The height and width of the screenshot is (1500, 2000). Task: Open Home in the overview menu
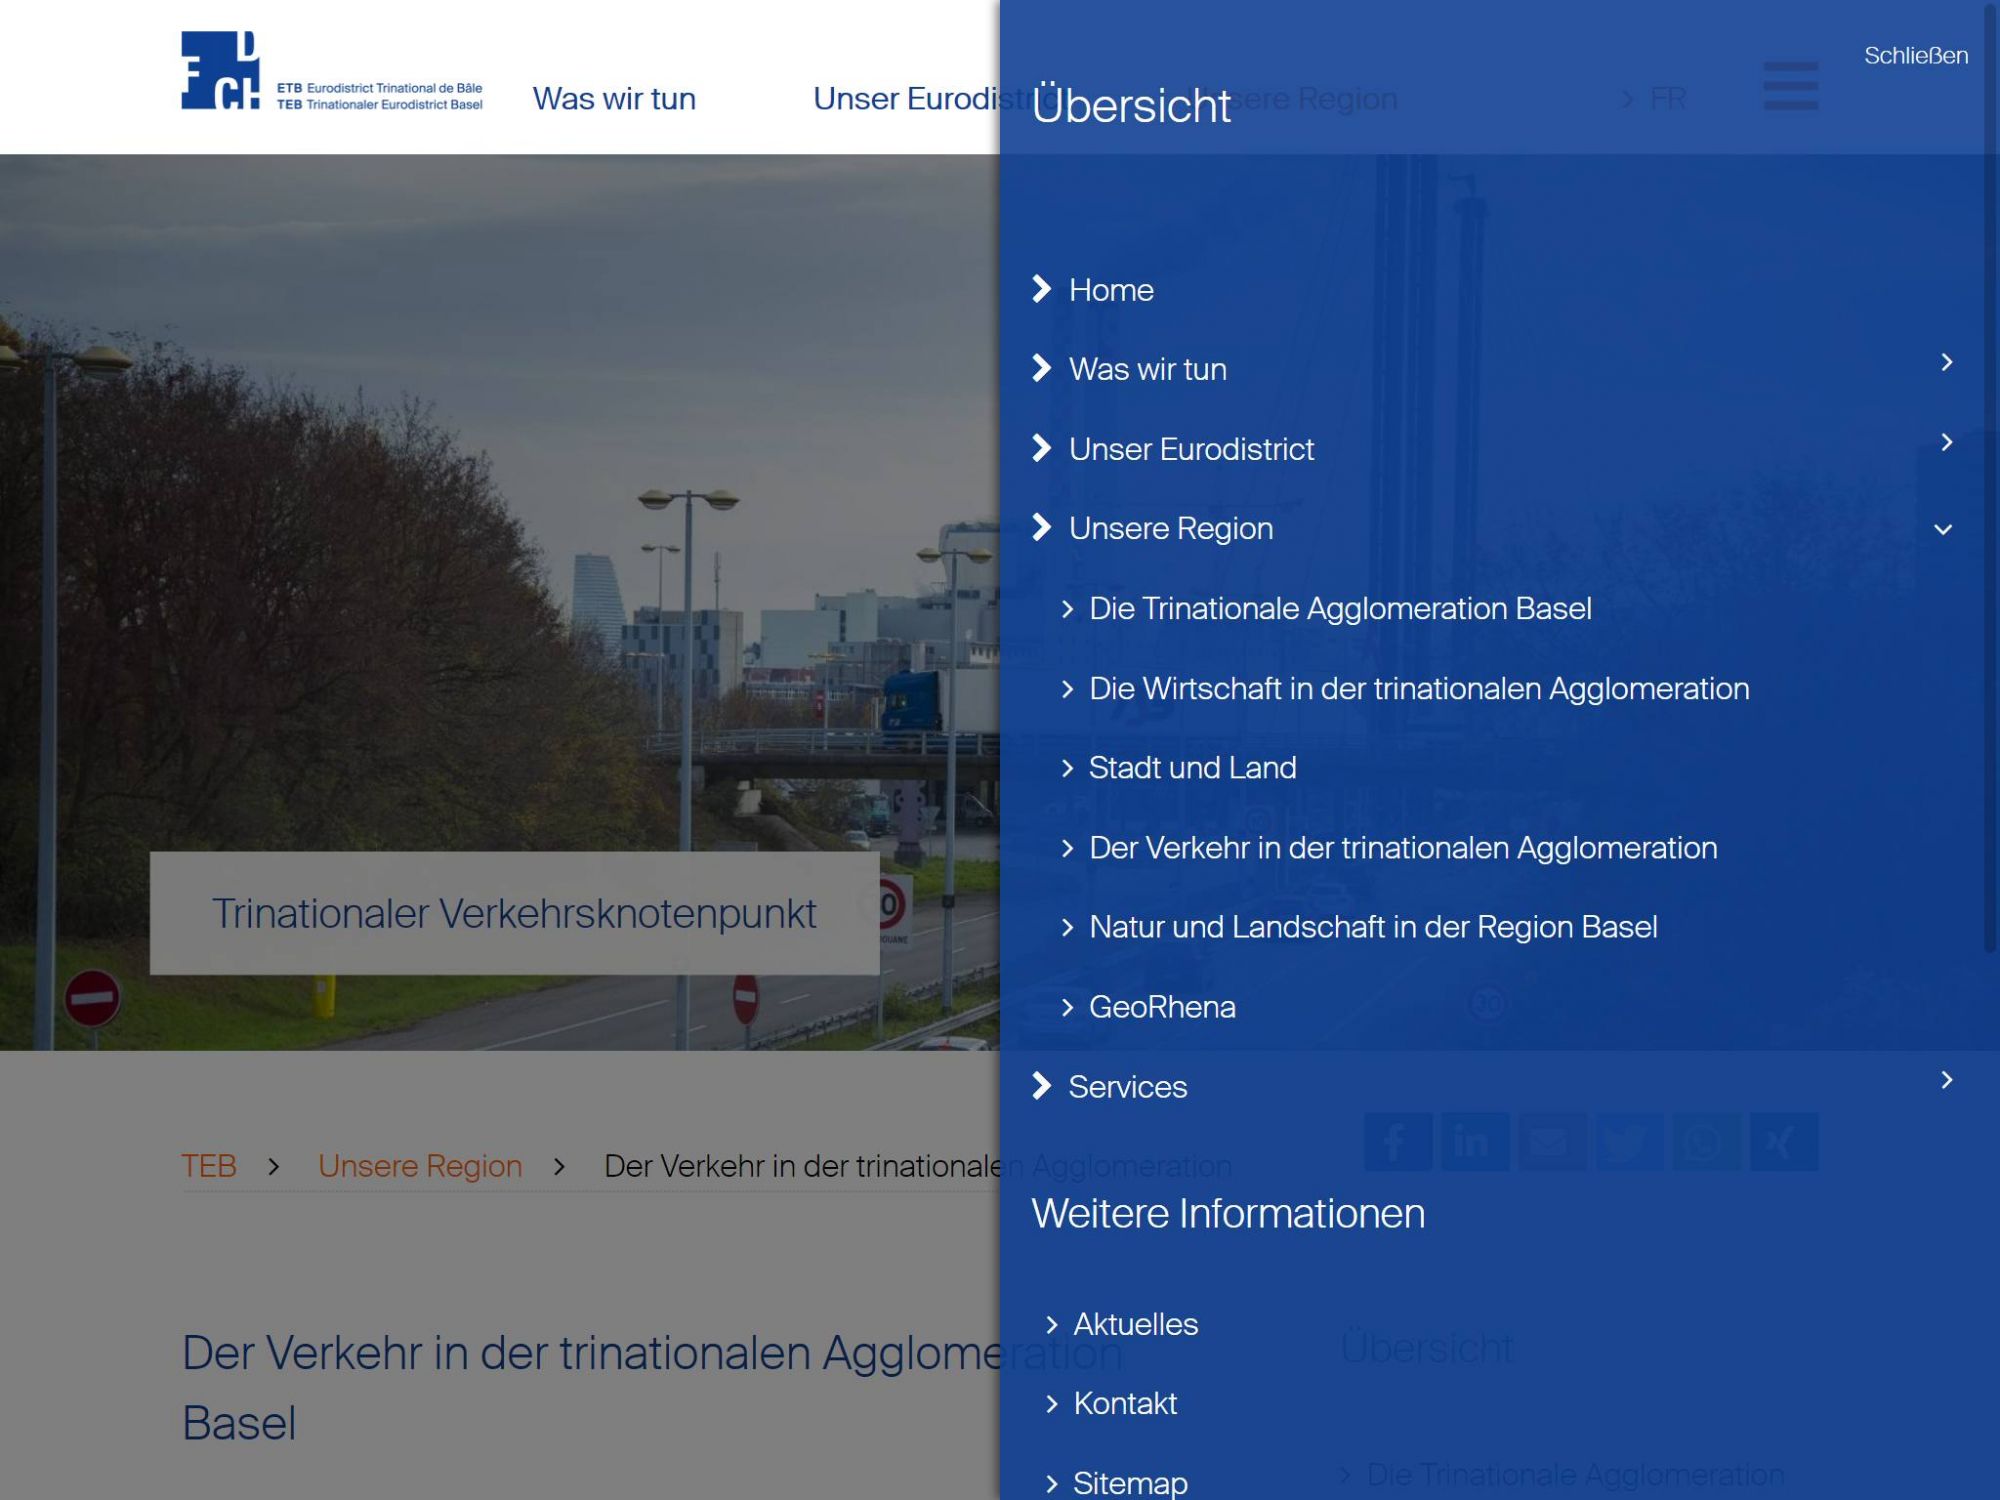1110,290
